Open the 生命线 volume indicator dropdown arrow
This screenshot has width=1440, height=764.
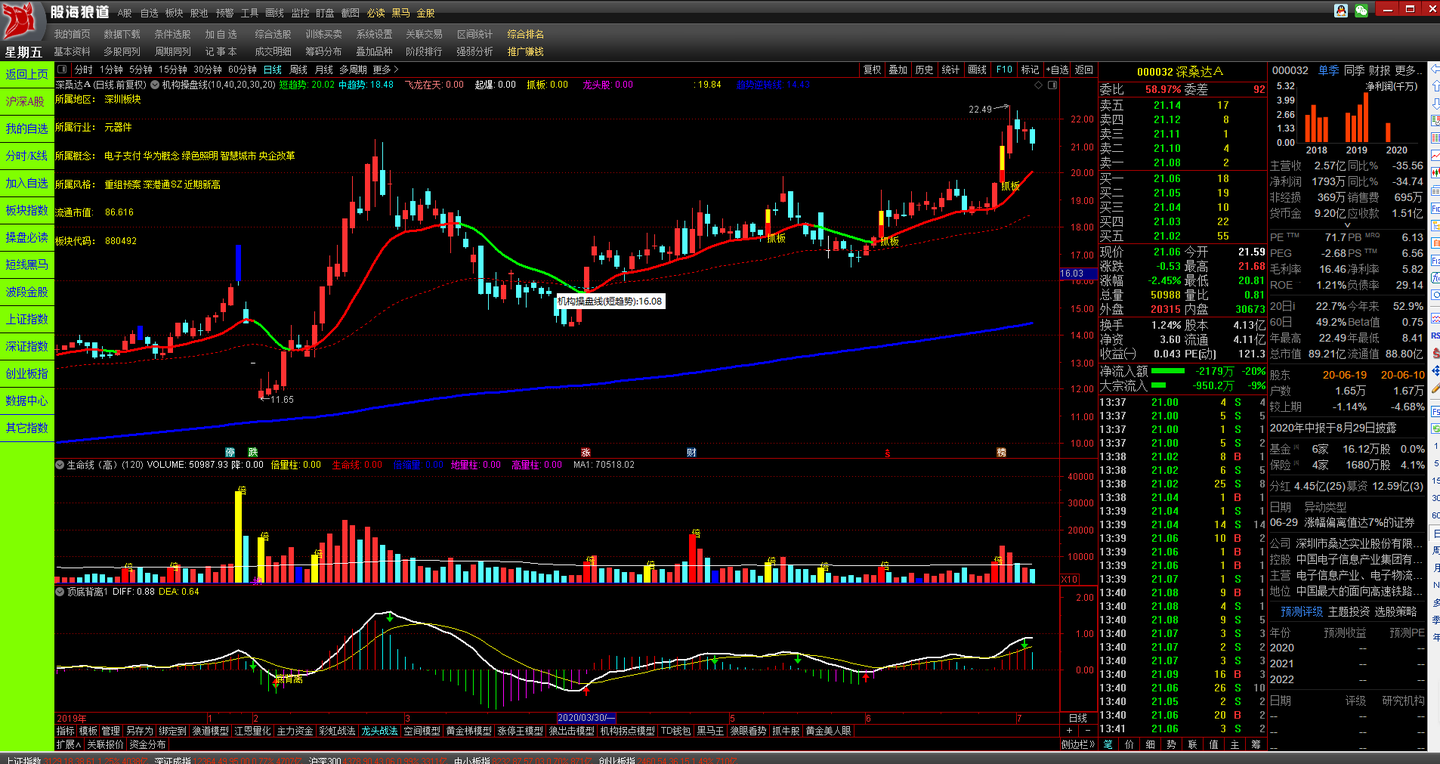[x=60, y=465]
